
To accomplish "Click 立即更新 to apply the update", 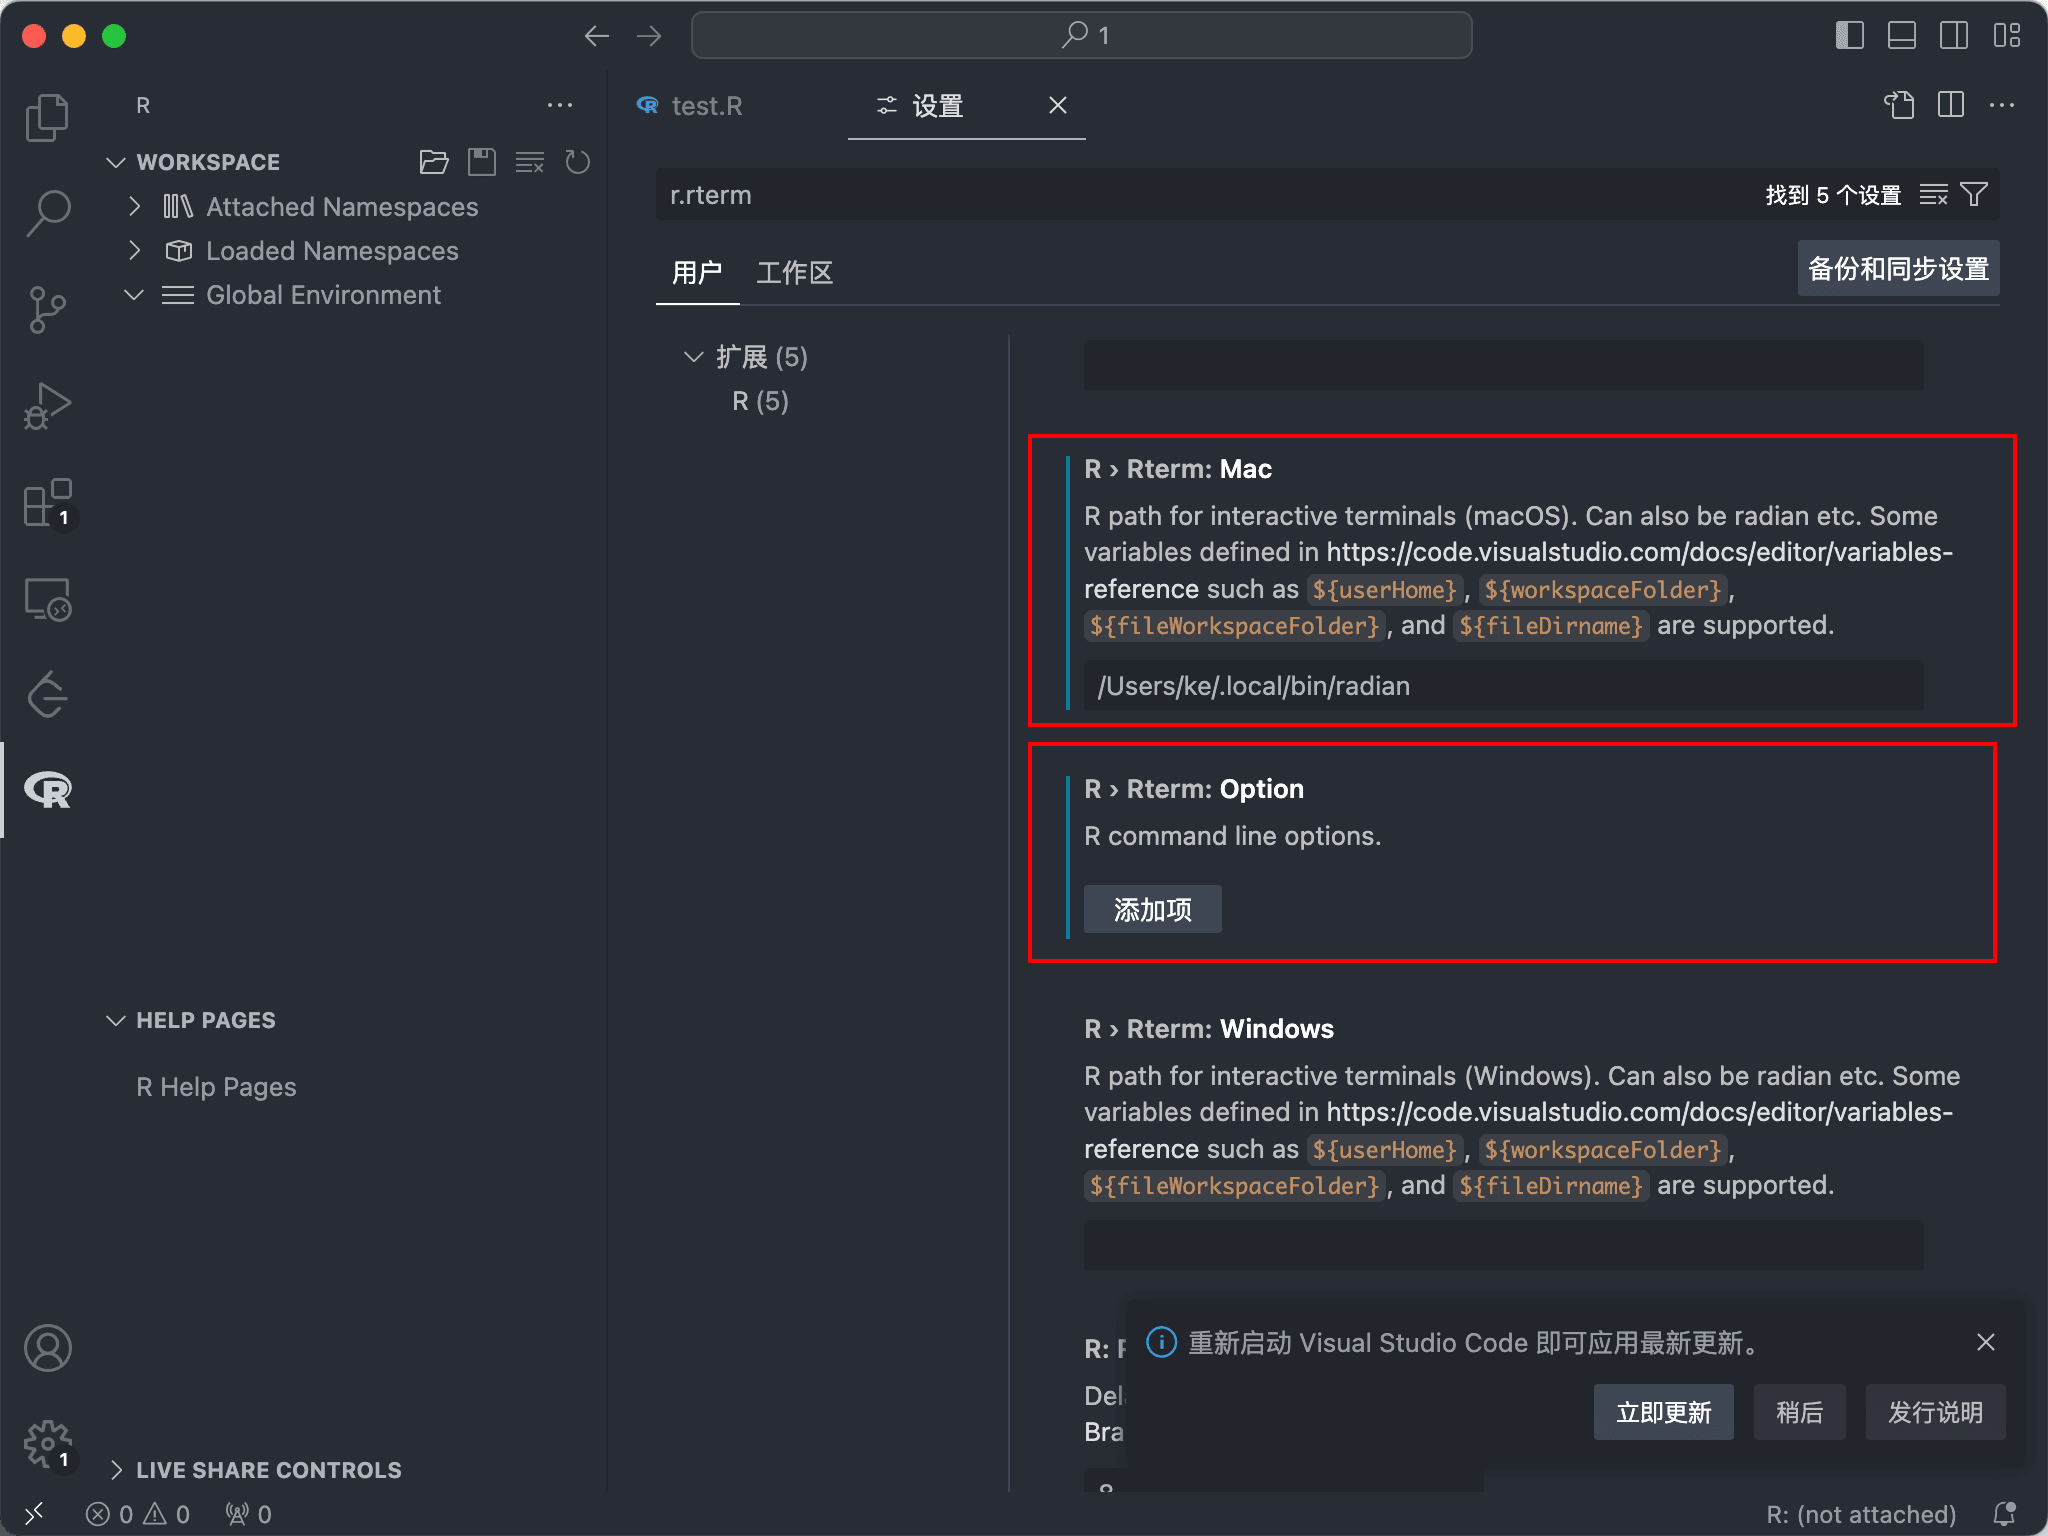I will pos(1663,1411).
